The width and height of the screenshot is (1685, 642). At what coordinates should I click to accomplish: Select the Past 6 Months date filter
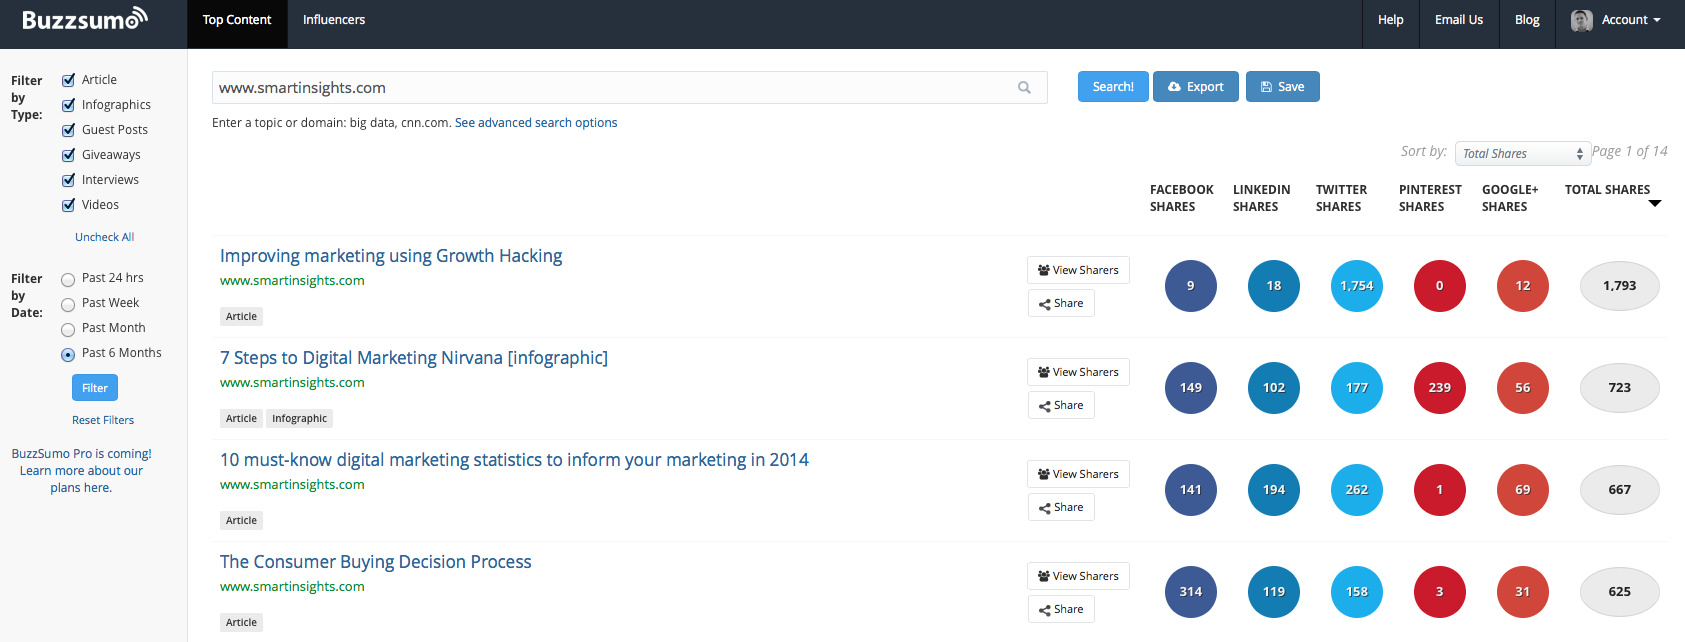pyautogui.click(x=68, y=355)
